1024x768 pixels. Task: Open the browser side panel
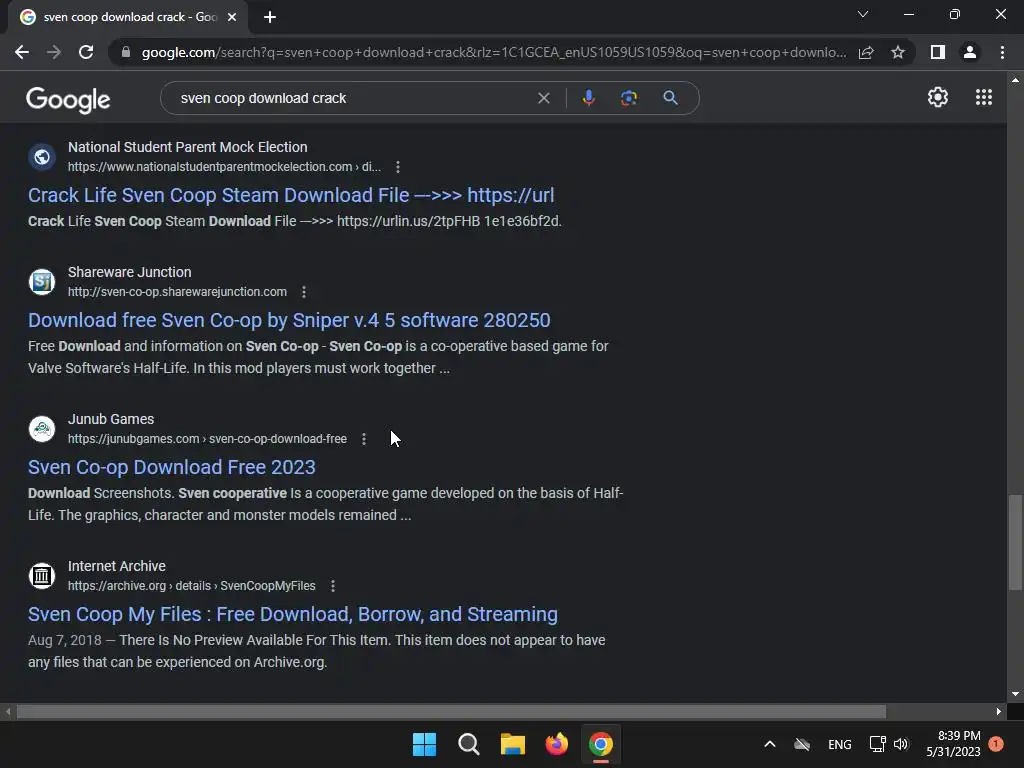(x=938, y=52)
